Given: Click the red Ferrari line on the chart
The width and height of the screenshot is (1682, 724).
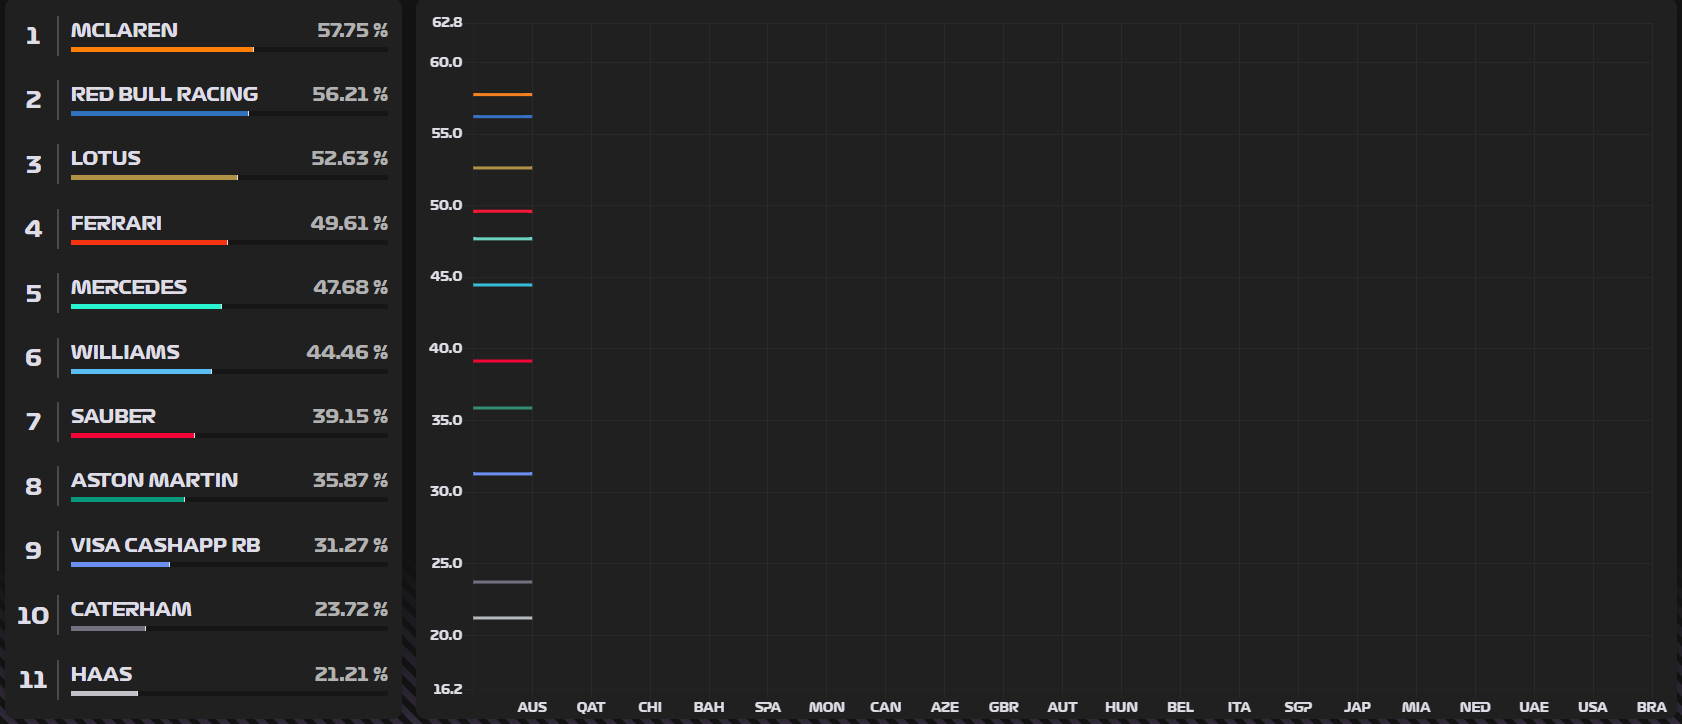Looking at the screenshot, I should (x=502, y=211).
